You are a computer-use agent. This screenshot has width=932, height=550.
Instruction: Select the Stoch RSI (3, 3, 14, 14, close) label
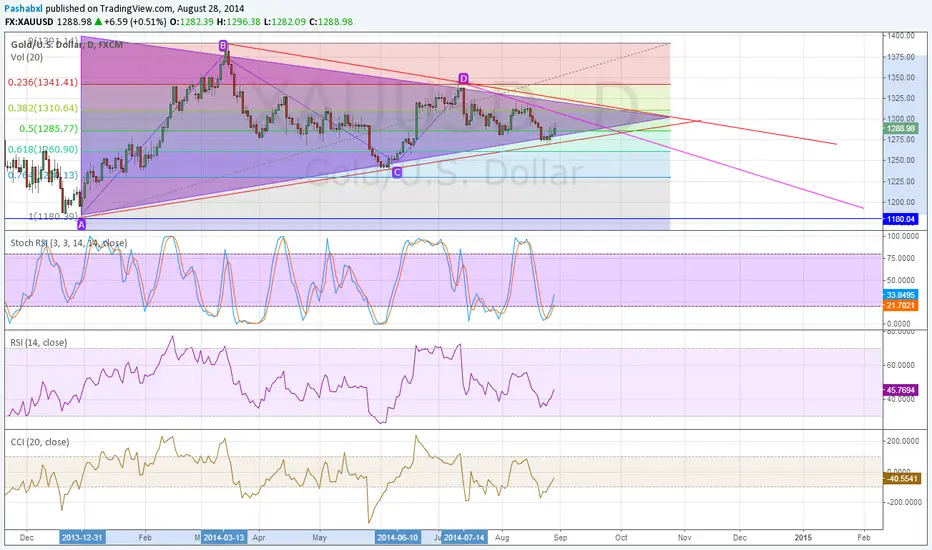tap(69, 243)
